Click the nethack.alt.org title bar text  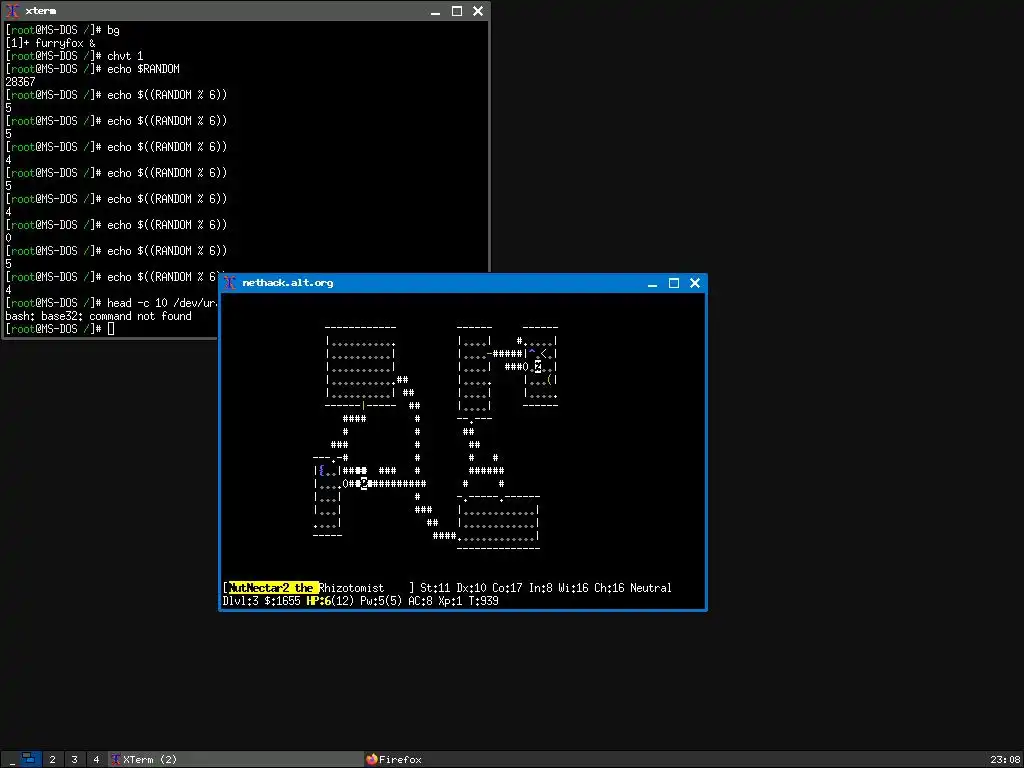click(288, 283)
